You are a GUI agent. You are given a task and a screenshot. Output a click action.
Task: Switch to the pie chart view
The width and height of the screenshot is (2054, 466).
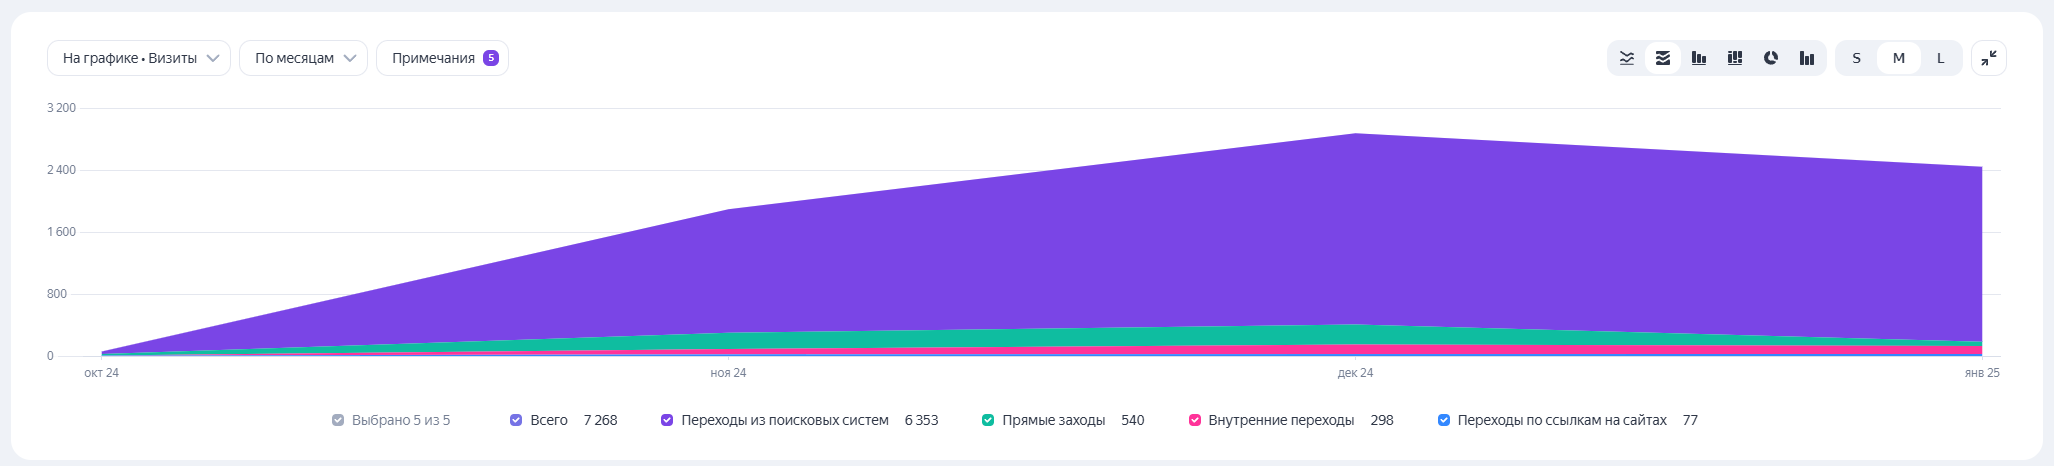(x=1771, y=58)
